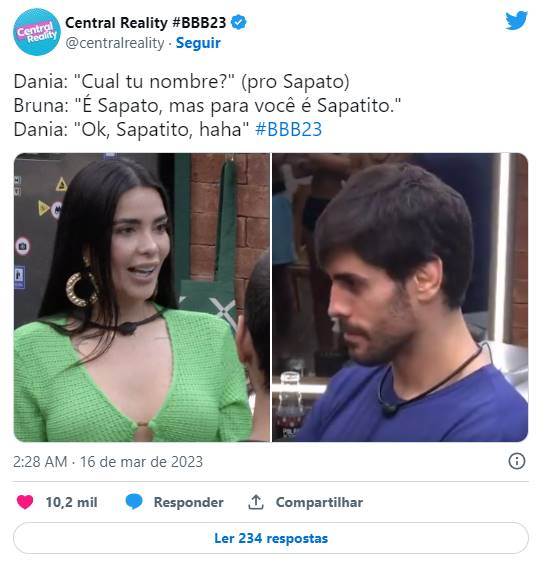The width and height of the screenshot is (543, 563).
Task: Open the right photo of man in blue
Action: [x=400, y=297]
